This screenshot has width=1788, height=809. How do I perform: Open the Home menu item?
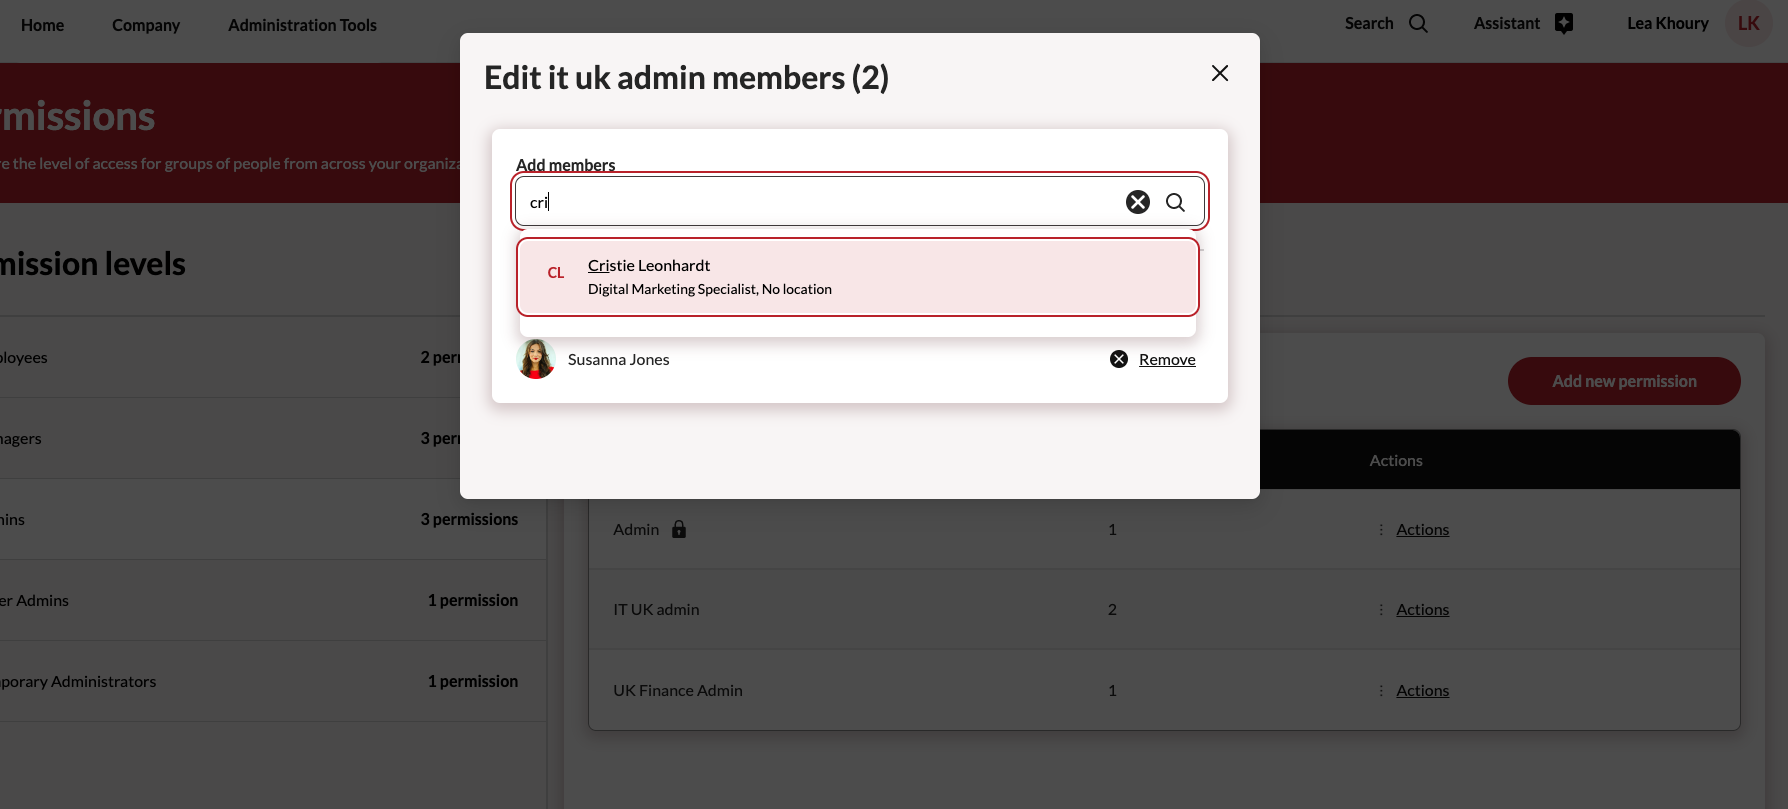coord(42,25)
